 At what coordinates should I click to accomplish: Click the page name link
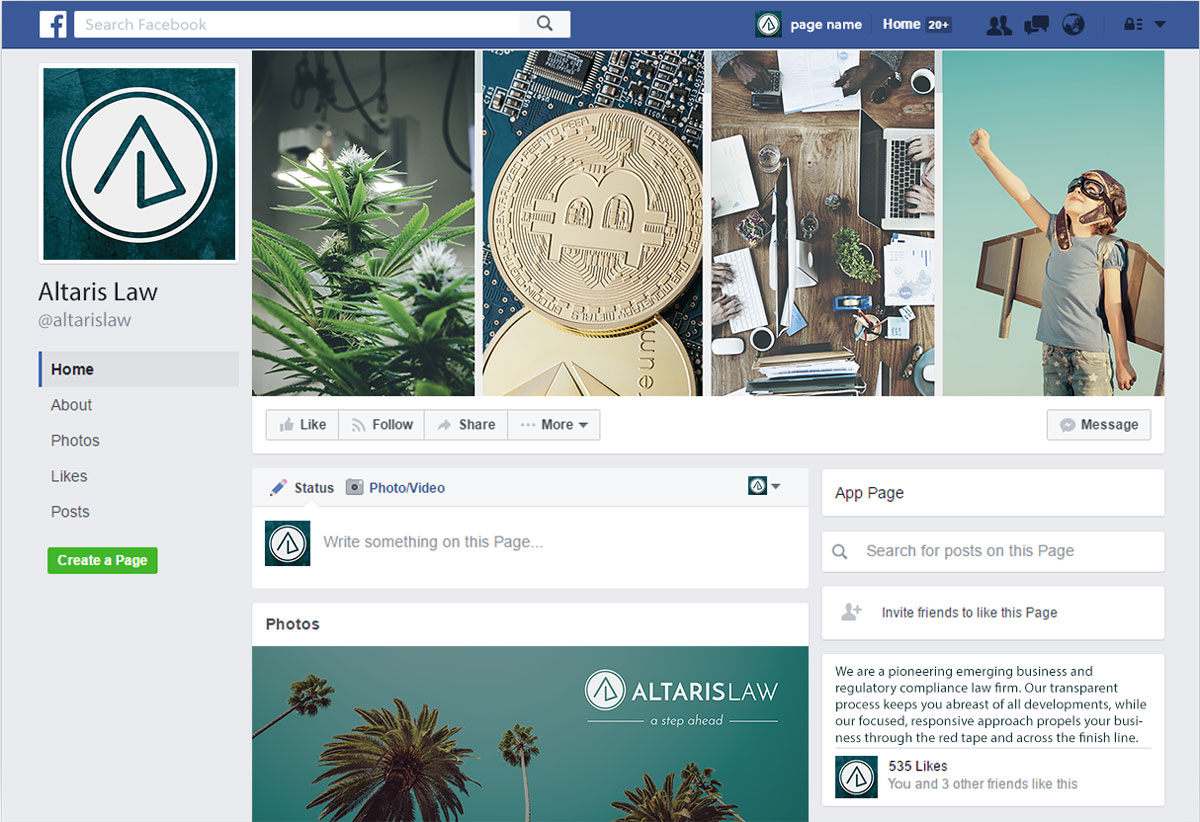[x=826, y=25]
